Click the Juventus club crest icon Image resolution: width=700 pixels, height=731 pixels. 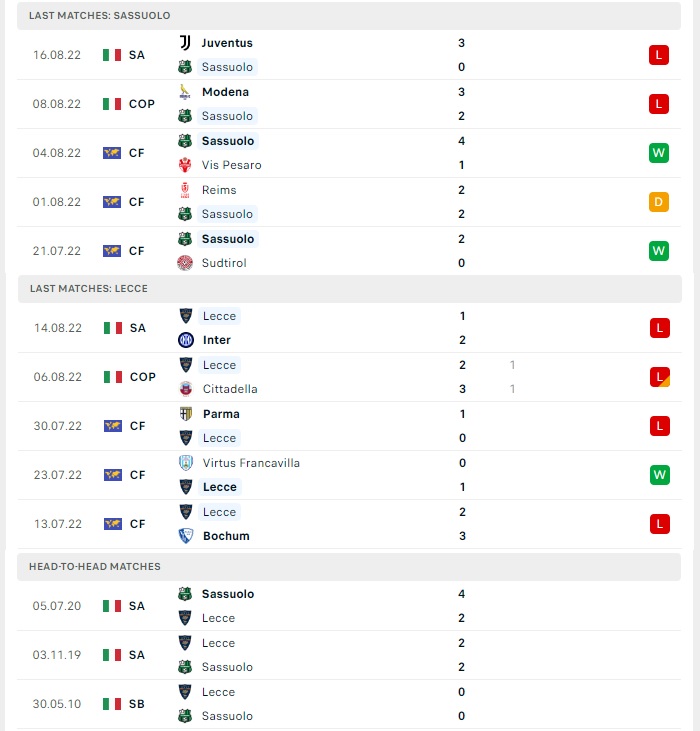[185, 43]
